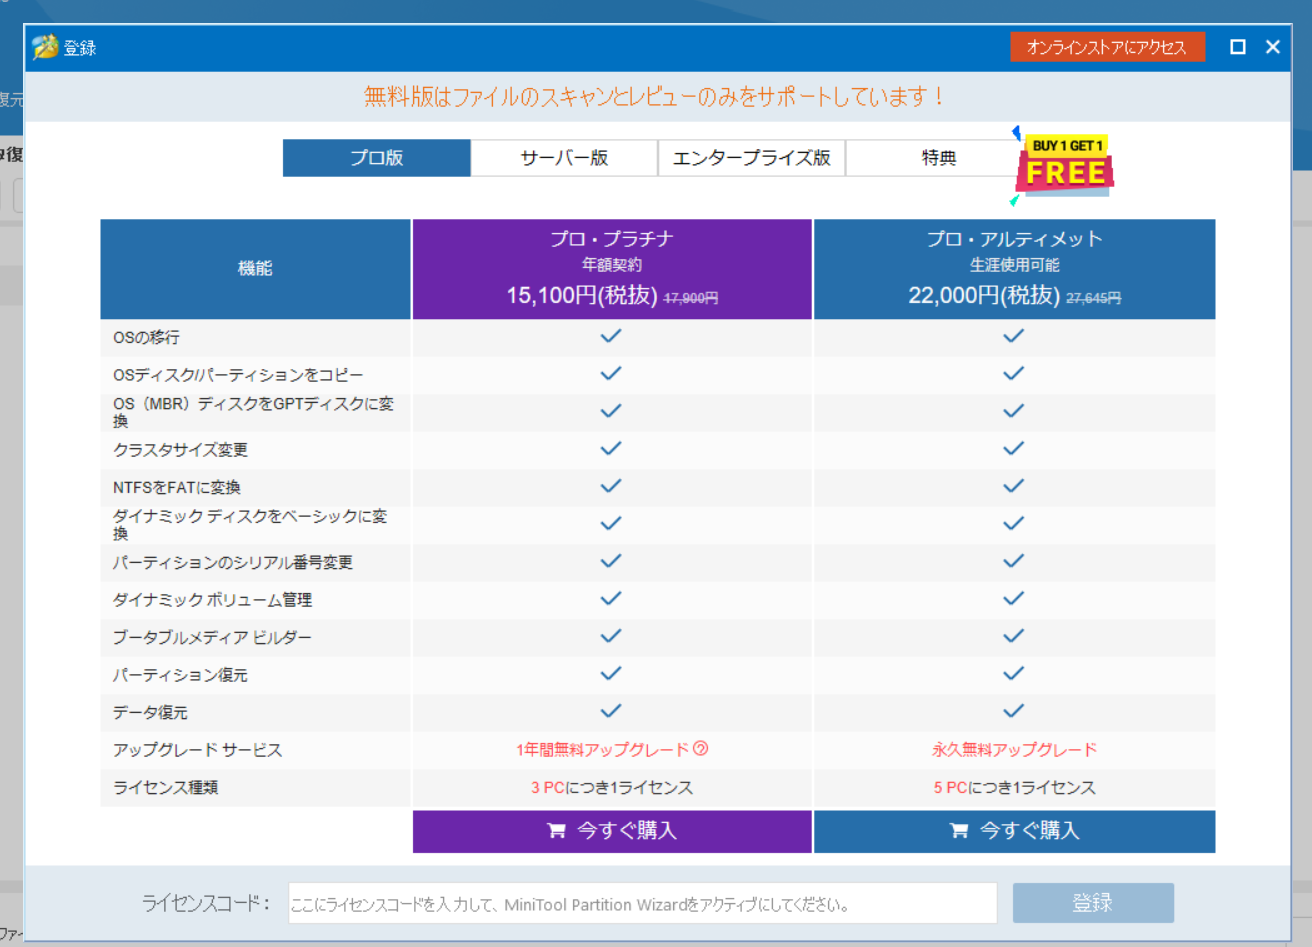
Task: Switch to the サーバー版 tab
Action: click(564, 158)
